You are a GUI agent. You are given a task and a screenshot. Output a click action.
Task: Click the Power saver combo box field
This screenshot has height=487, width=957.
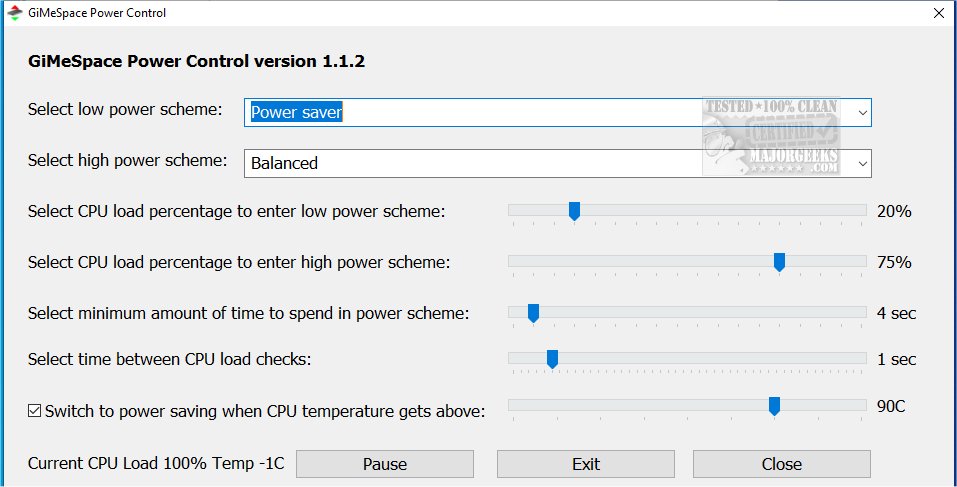point(470,112)
